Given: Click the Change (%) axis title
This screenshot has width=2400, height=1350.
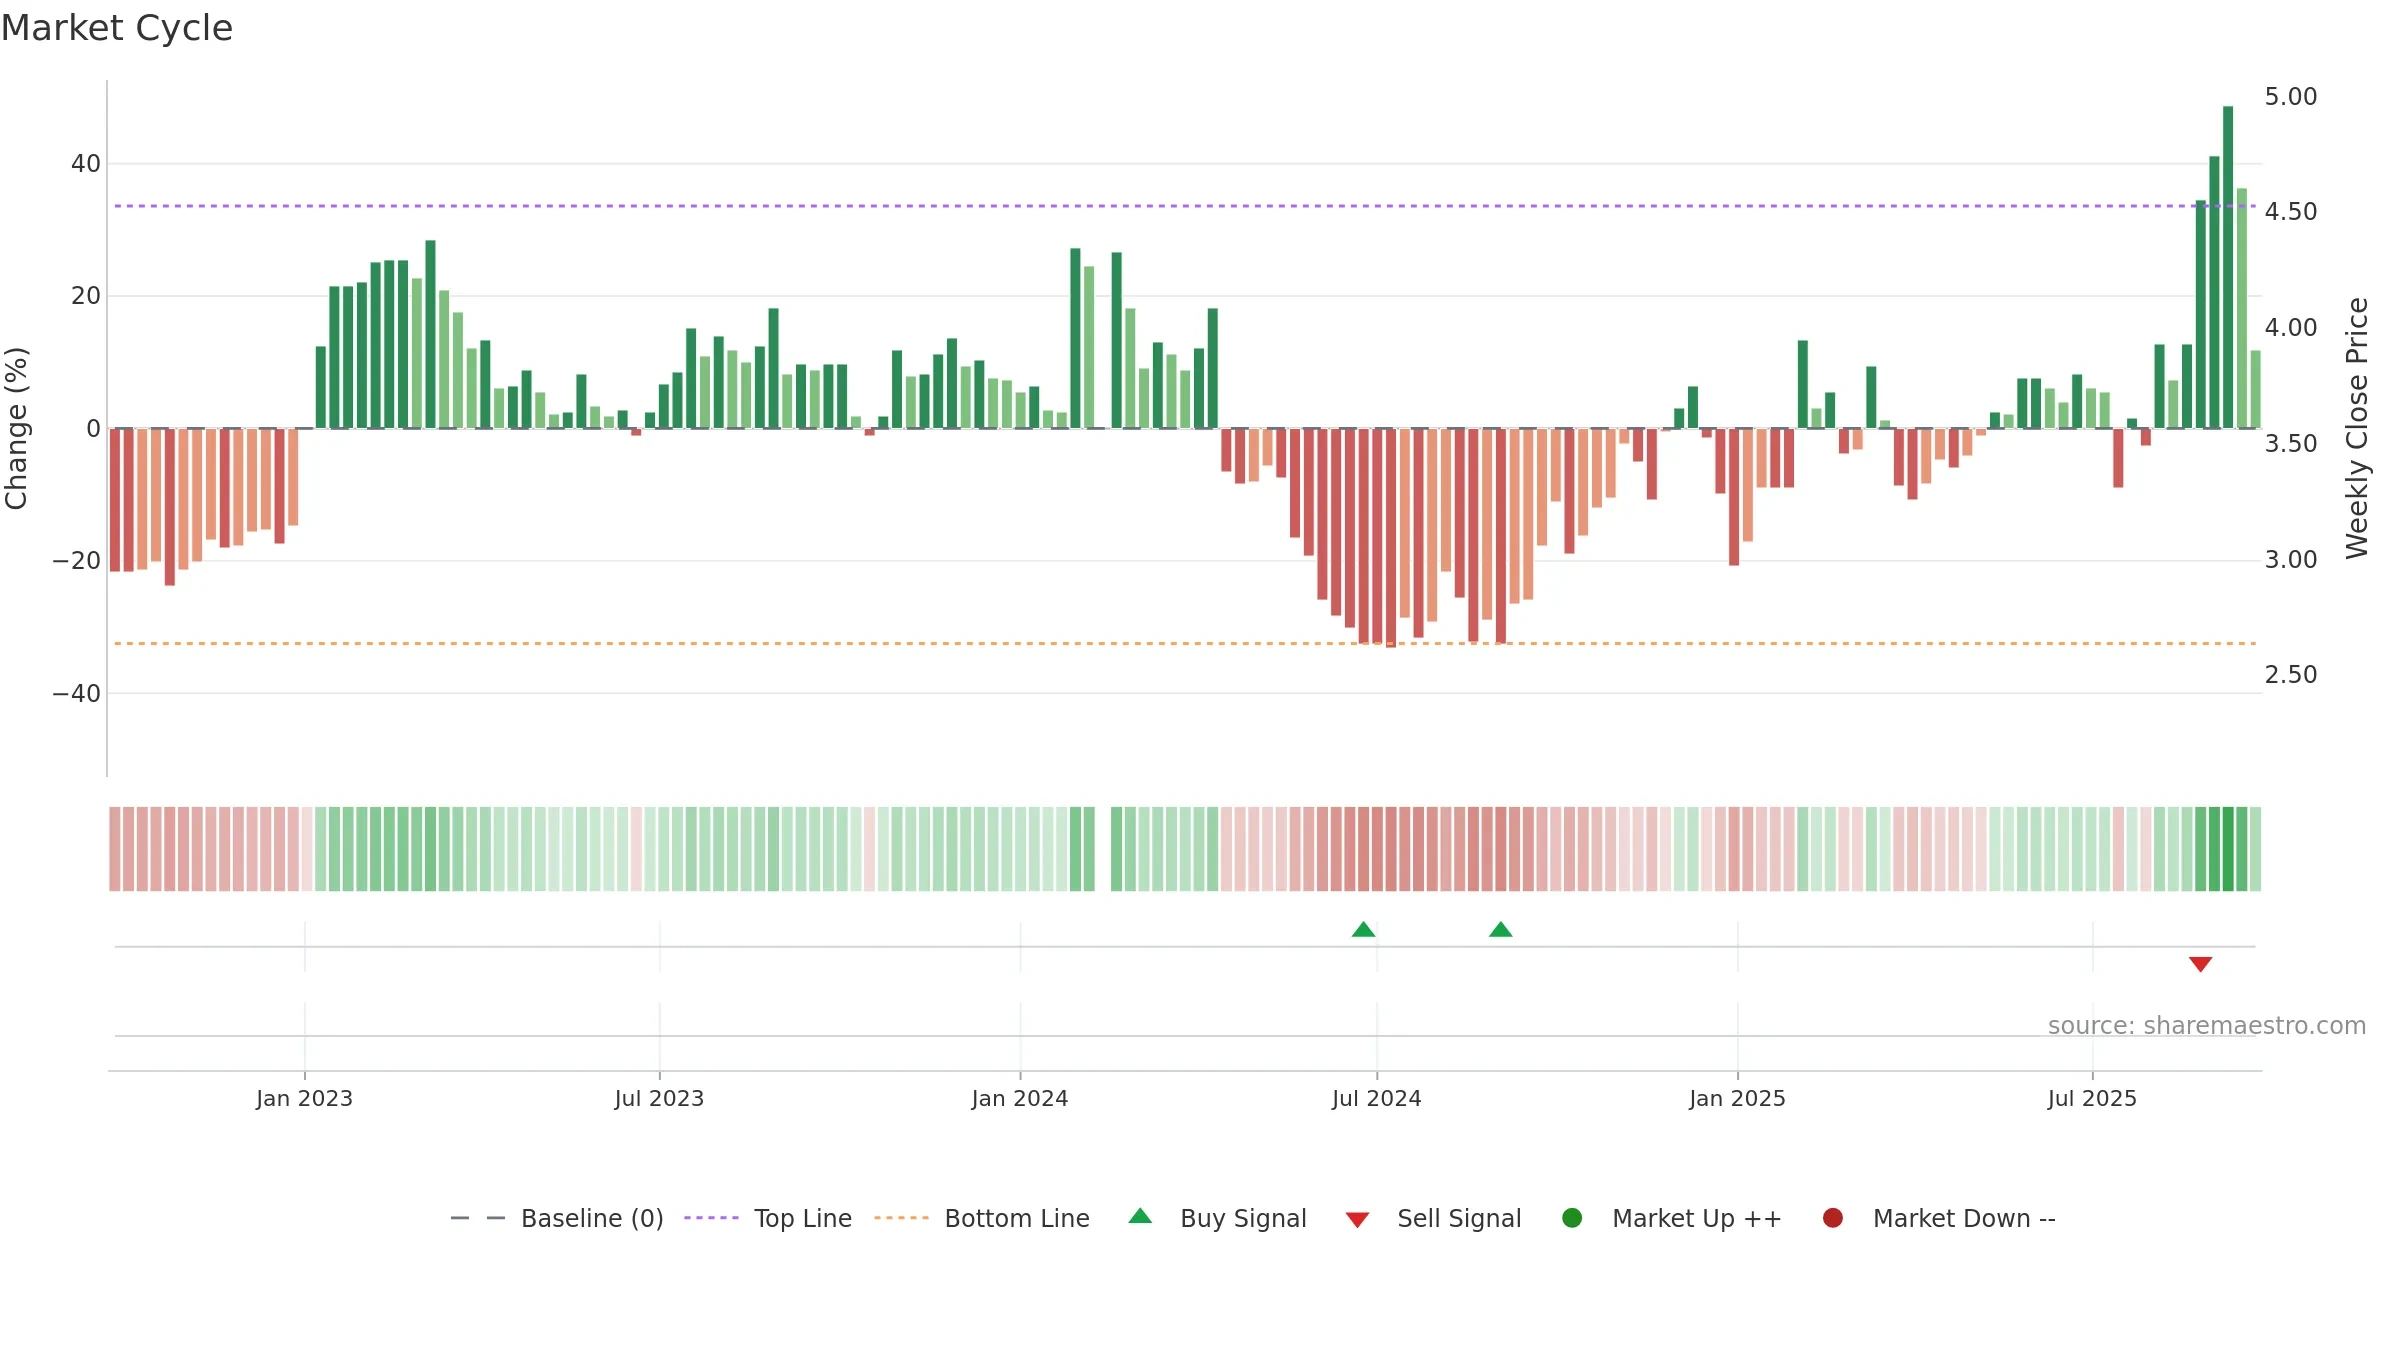Looking at the screenshot, I should click(x=17, y=428).
